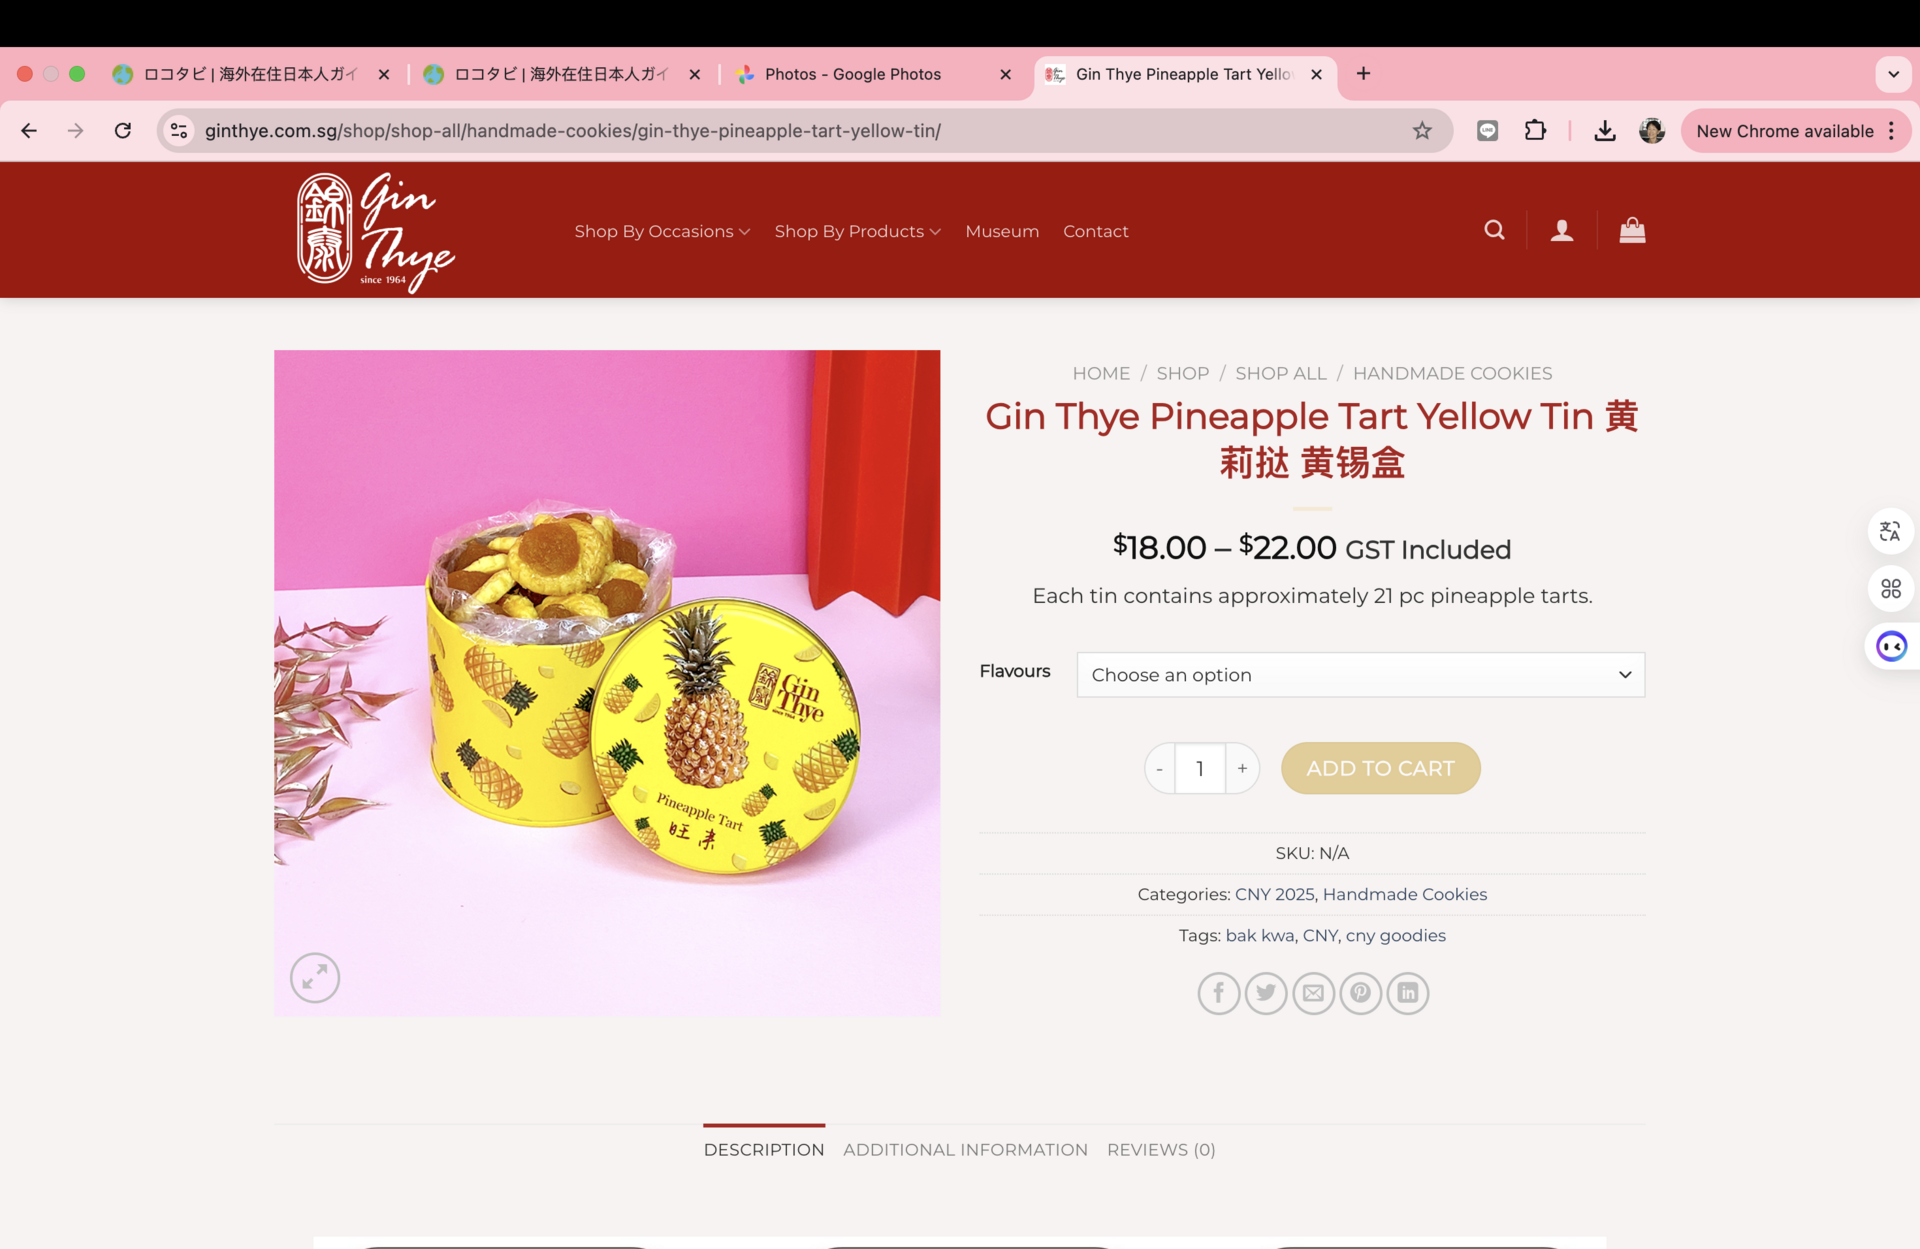Viewport: 1920px width, 1249px height.
Task: Switch to Reviews (0) tab
Action: (1161, 1150)
